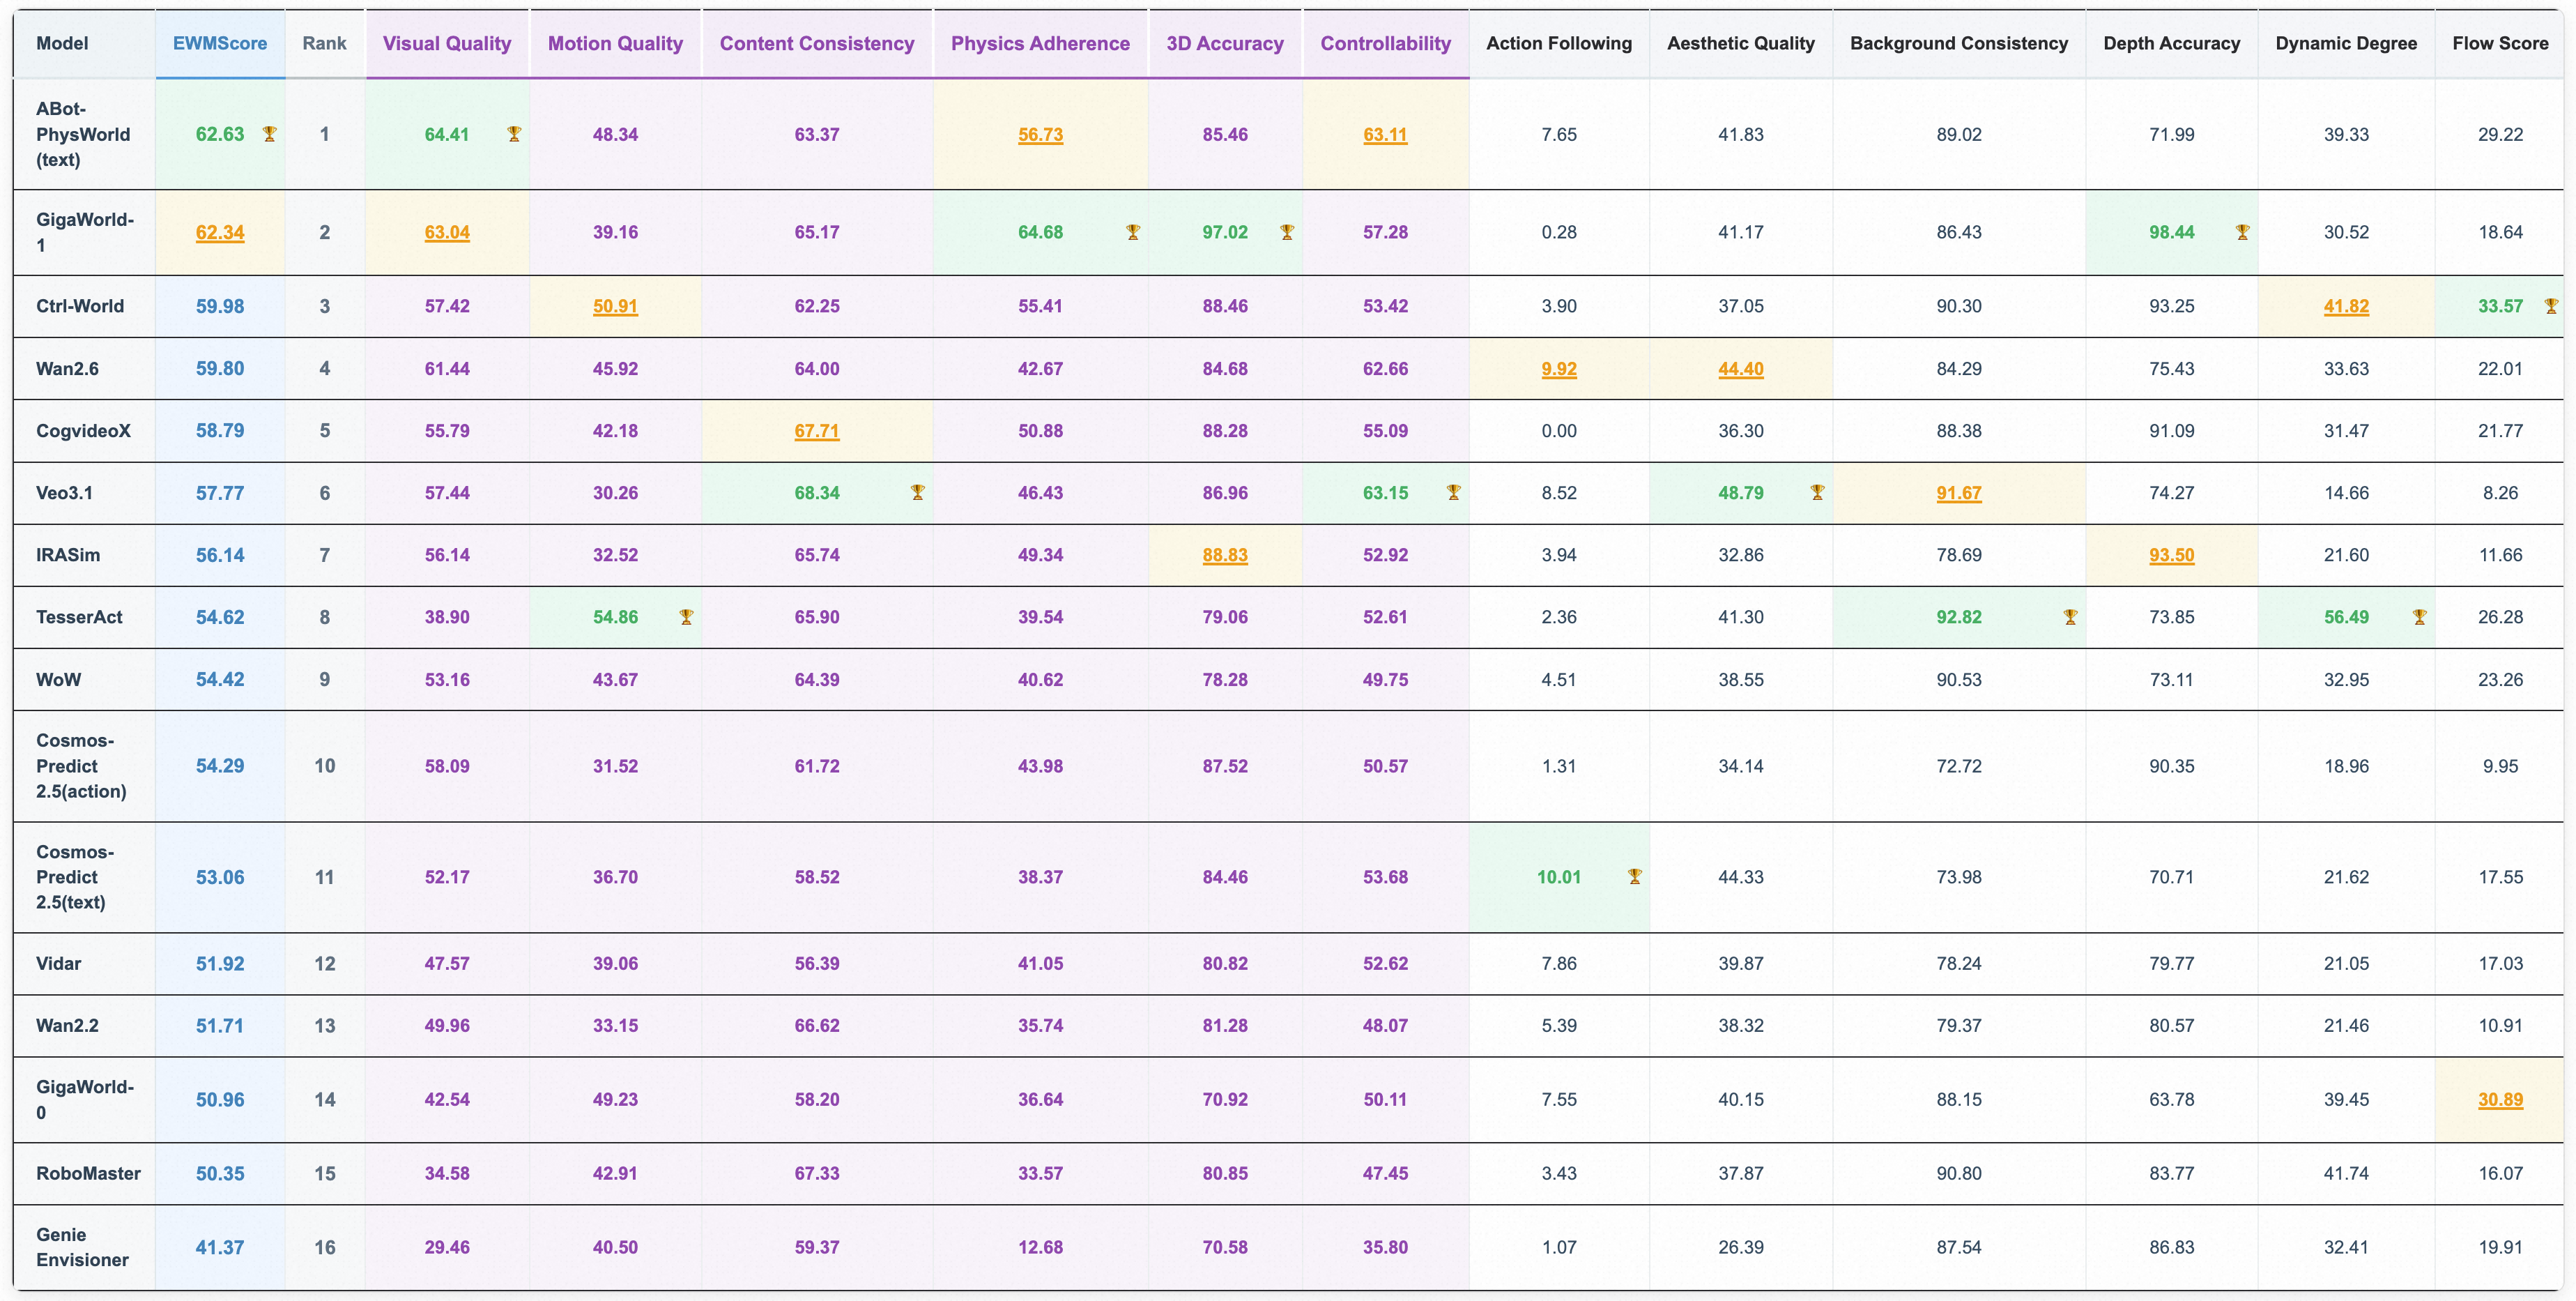The image size is (2576, 1301).
Task: Sort the table by EWMScore header
Action: click(x=220, y=43)
